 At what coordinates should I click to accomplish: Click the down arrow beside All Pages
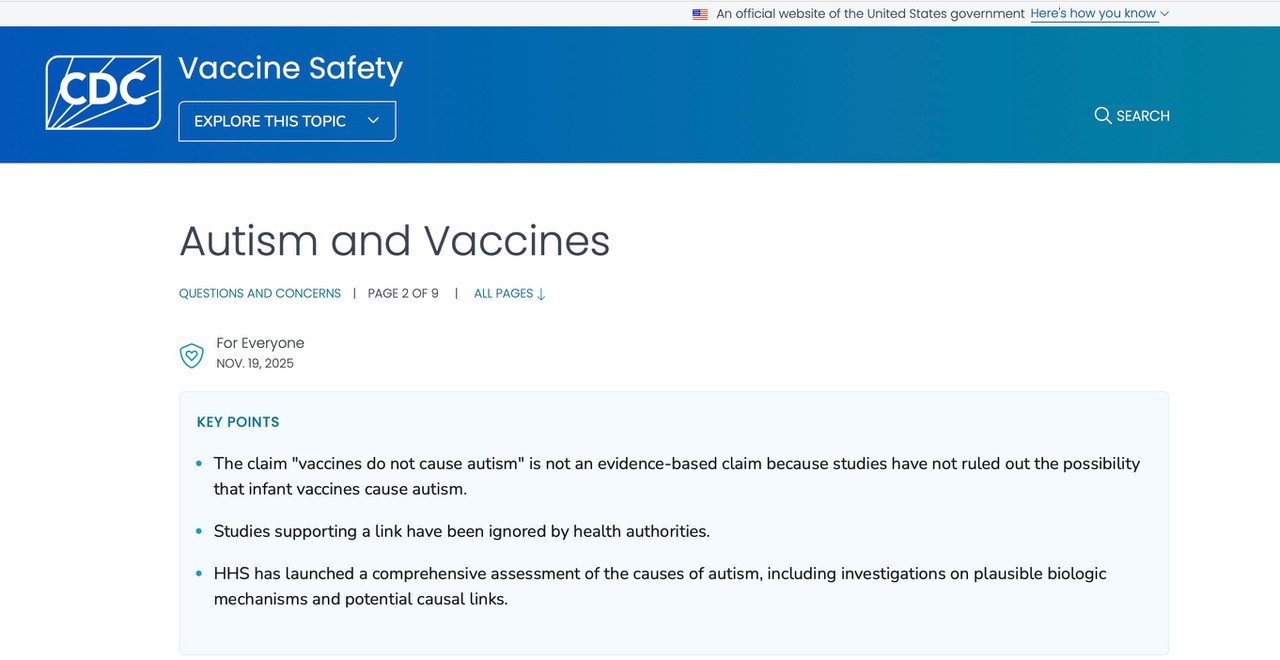click(541, 294)
